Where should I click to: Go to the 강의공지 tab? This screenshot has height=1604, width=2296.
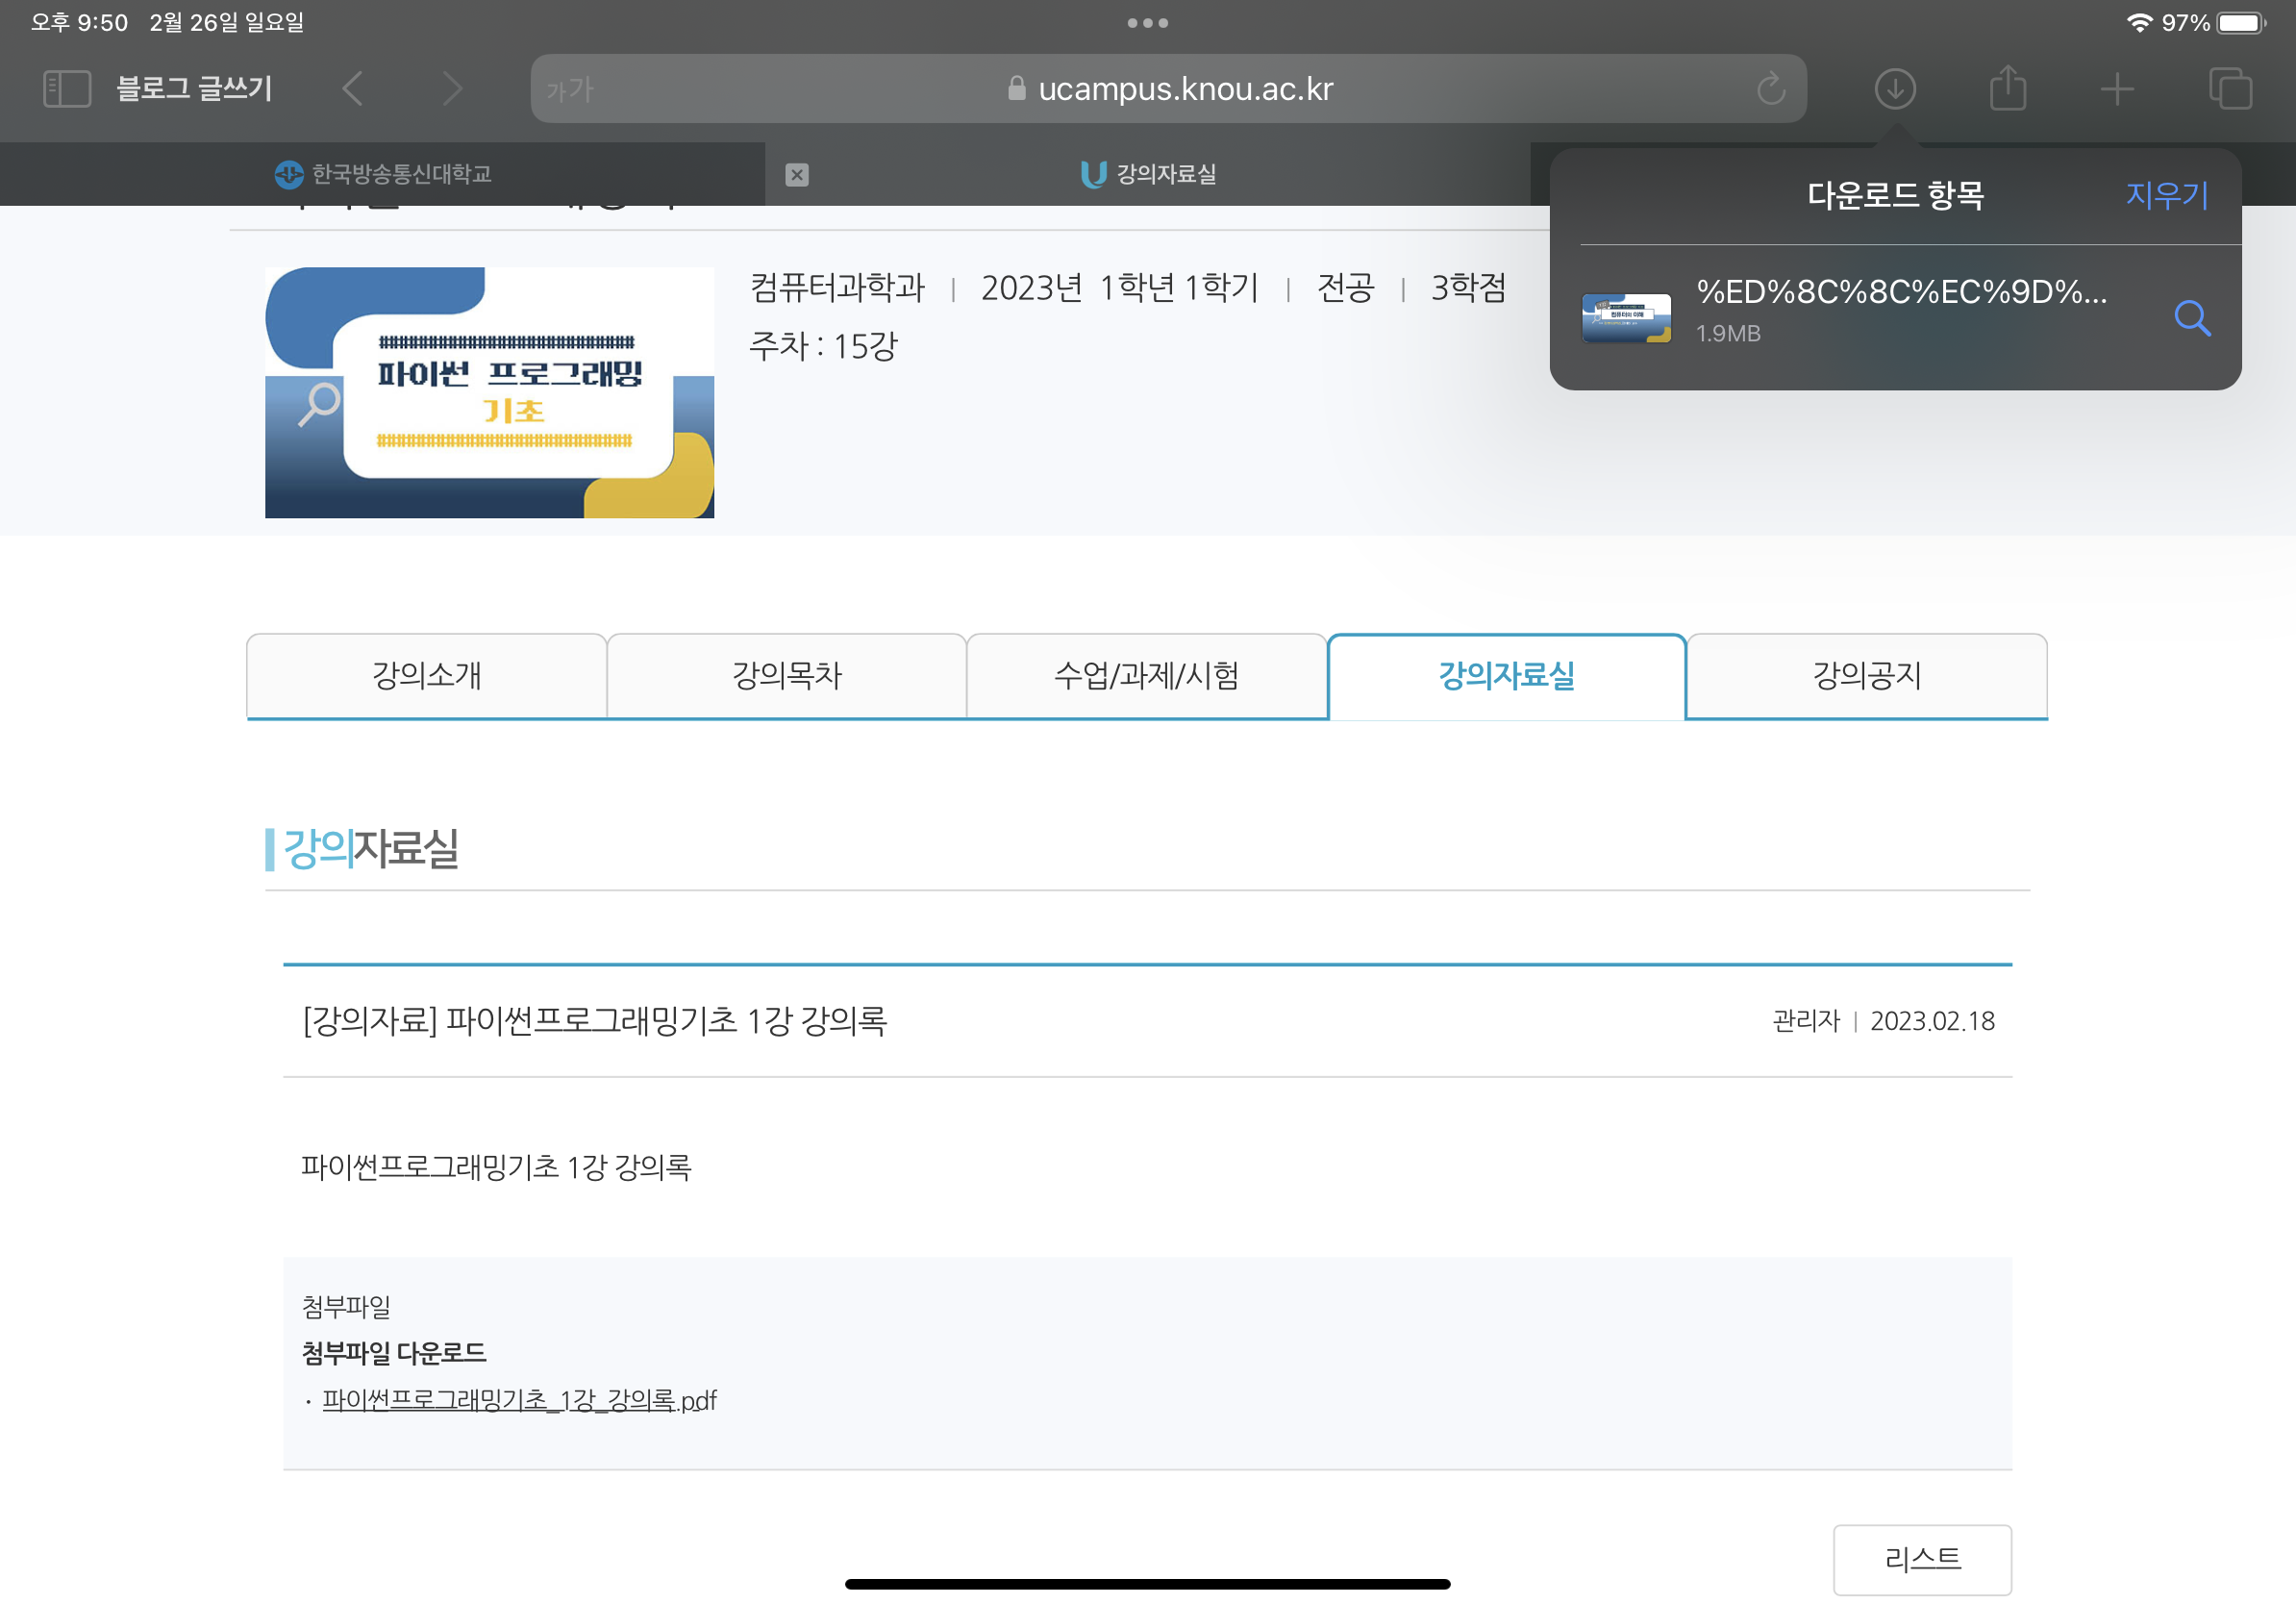(x=1866, y=676)
